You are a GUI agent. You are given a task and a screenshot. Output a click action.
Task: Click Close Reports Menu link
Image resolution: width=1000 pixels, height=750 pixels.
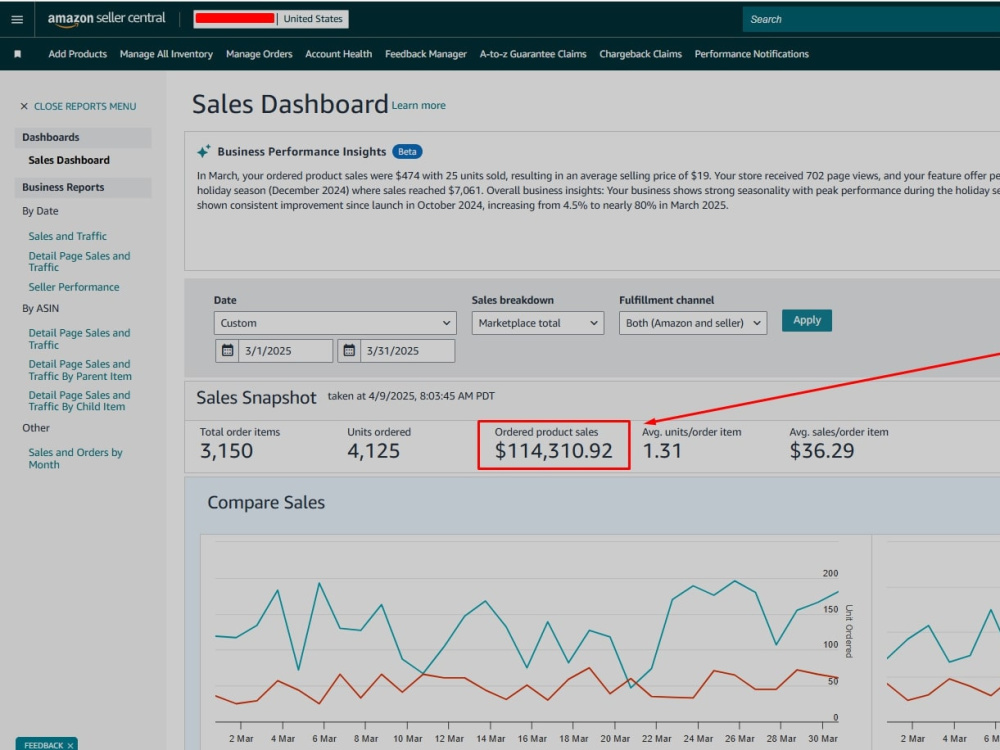point(85,107)
